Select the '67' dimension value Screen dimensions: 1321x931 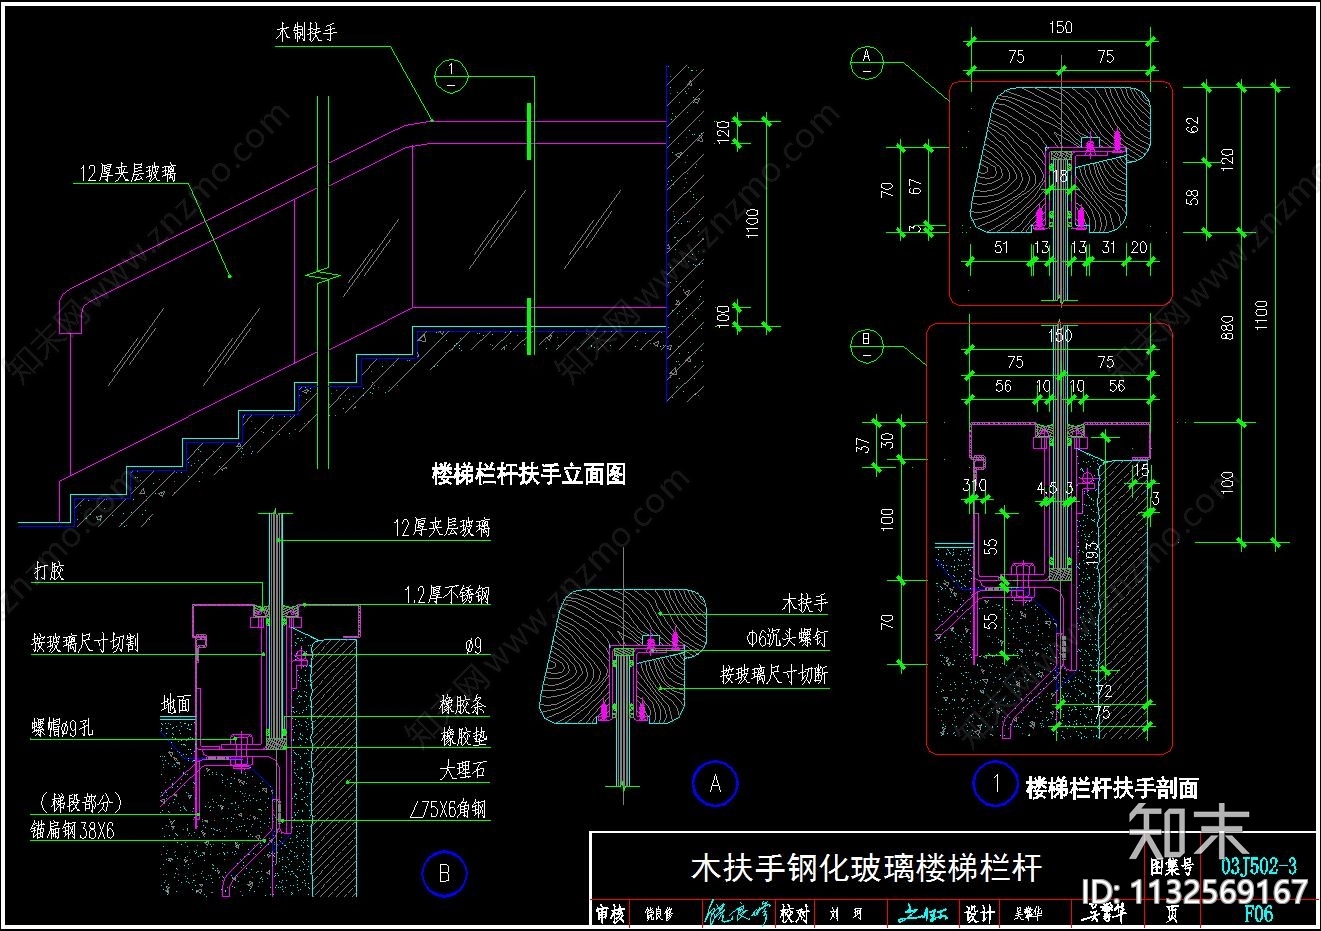pyautogui.click(x=915, y=186)
